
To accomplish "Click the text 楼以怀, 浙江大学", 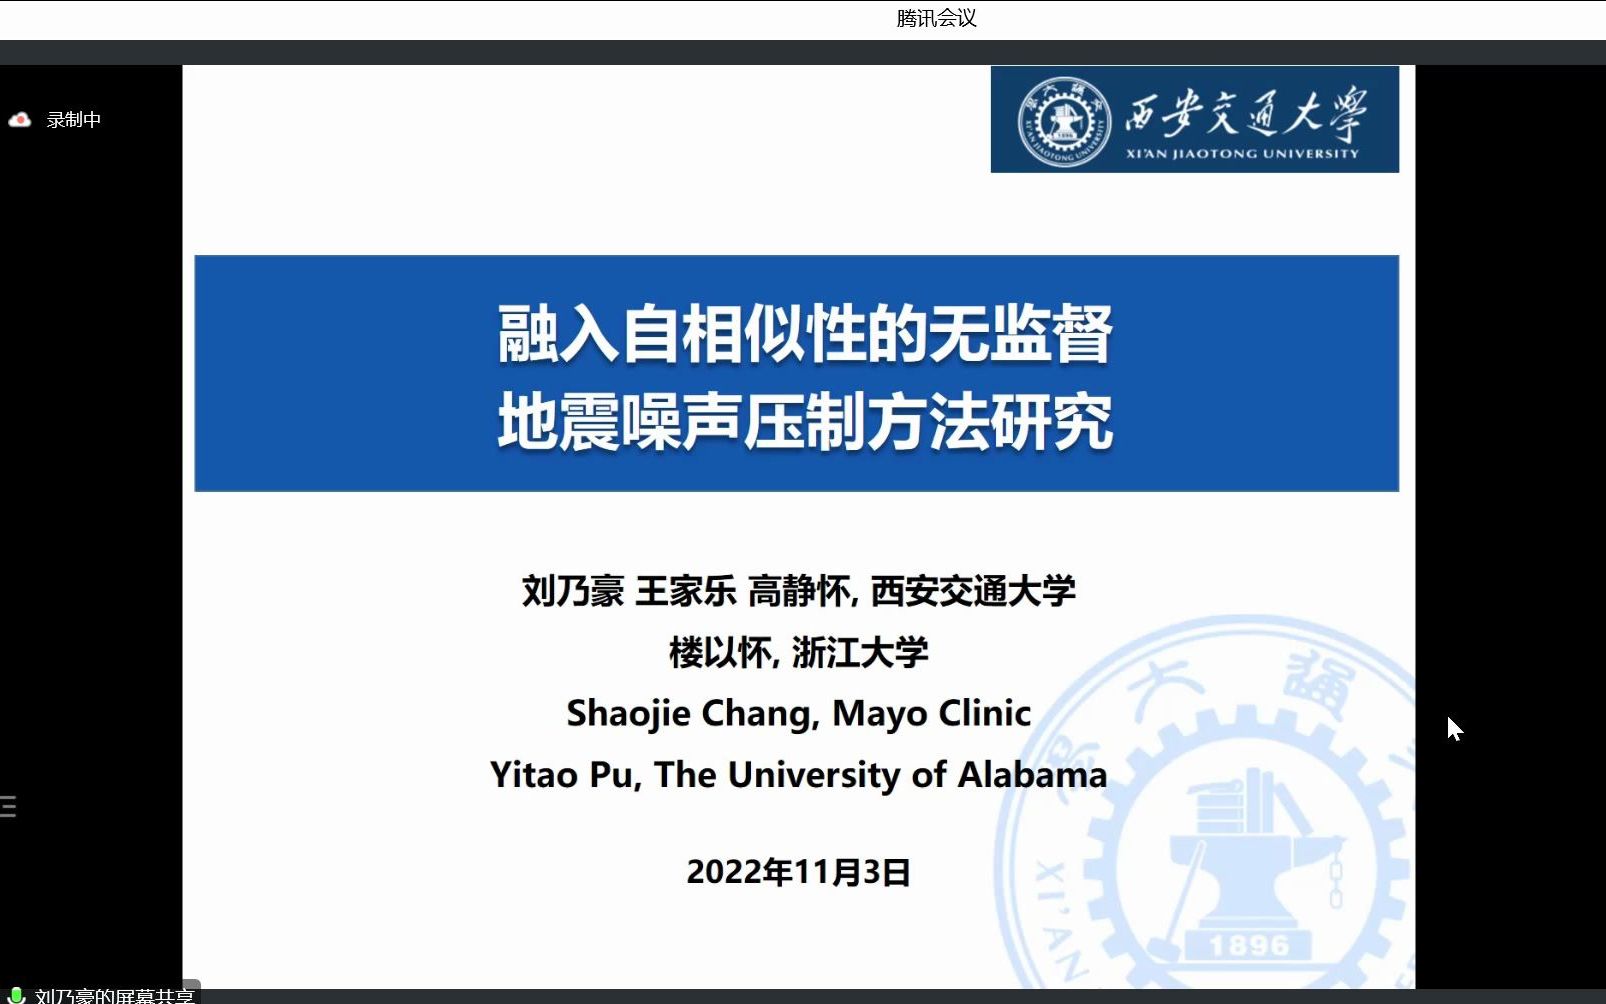I will point(798,652).
